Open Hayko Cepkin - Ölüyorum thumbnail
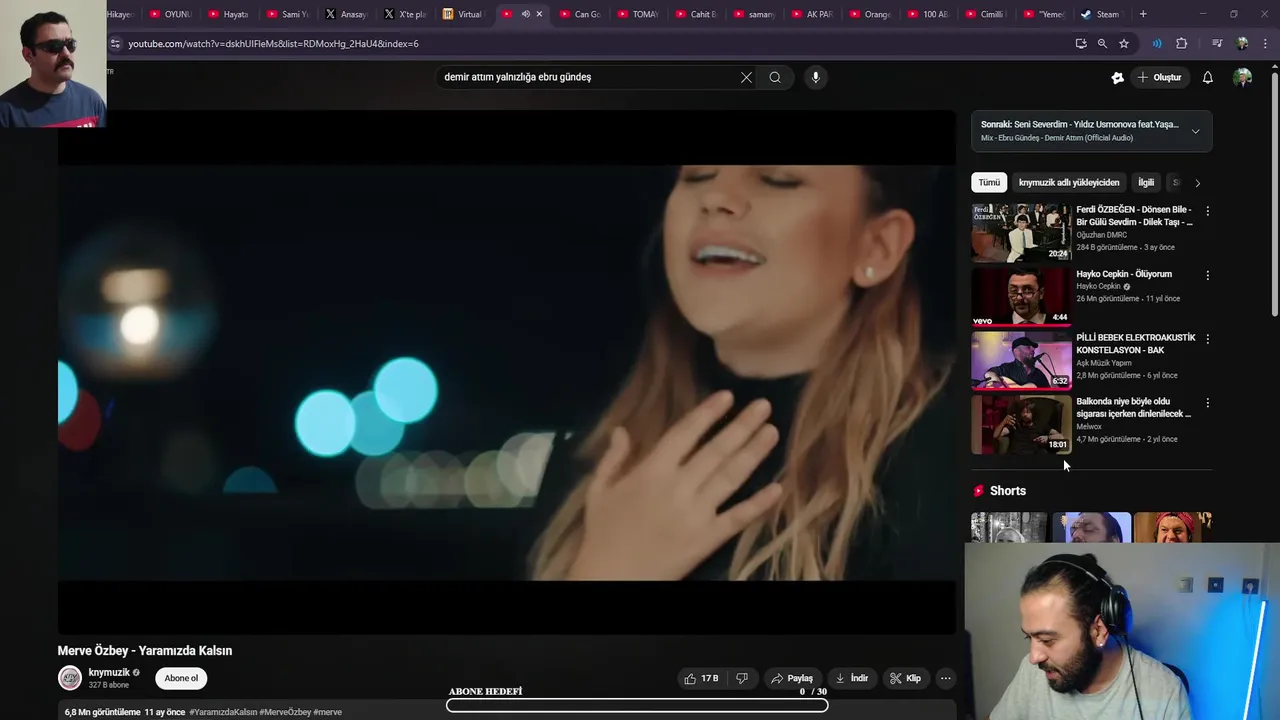The height and width of the screenshot is (720, 1280). pos(1021,297)
